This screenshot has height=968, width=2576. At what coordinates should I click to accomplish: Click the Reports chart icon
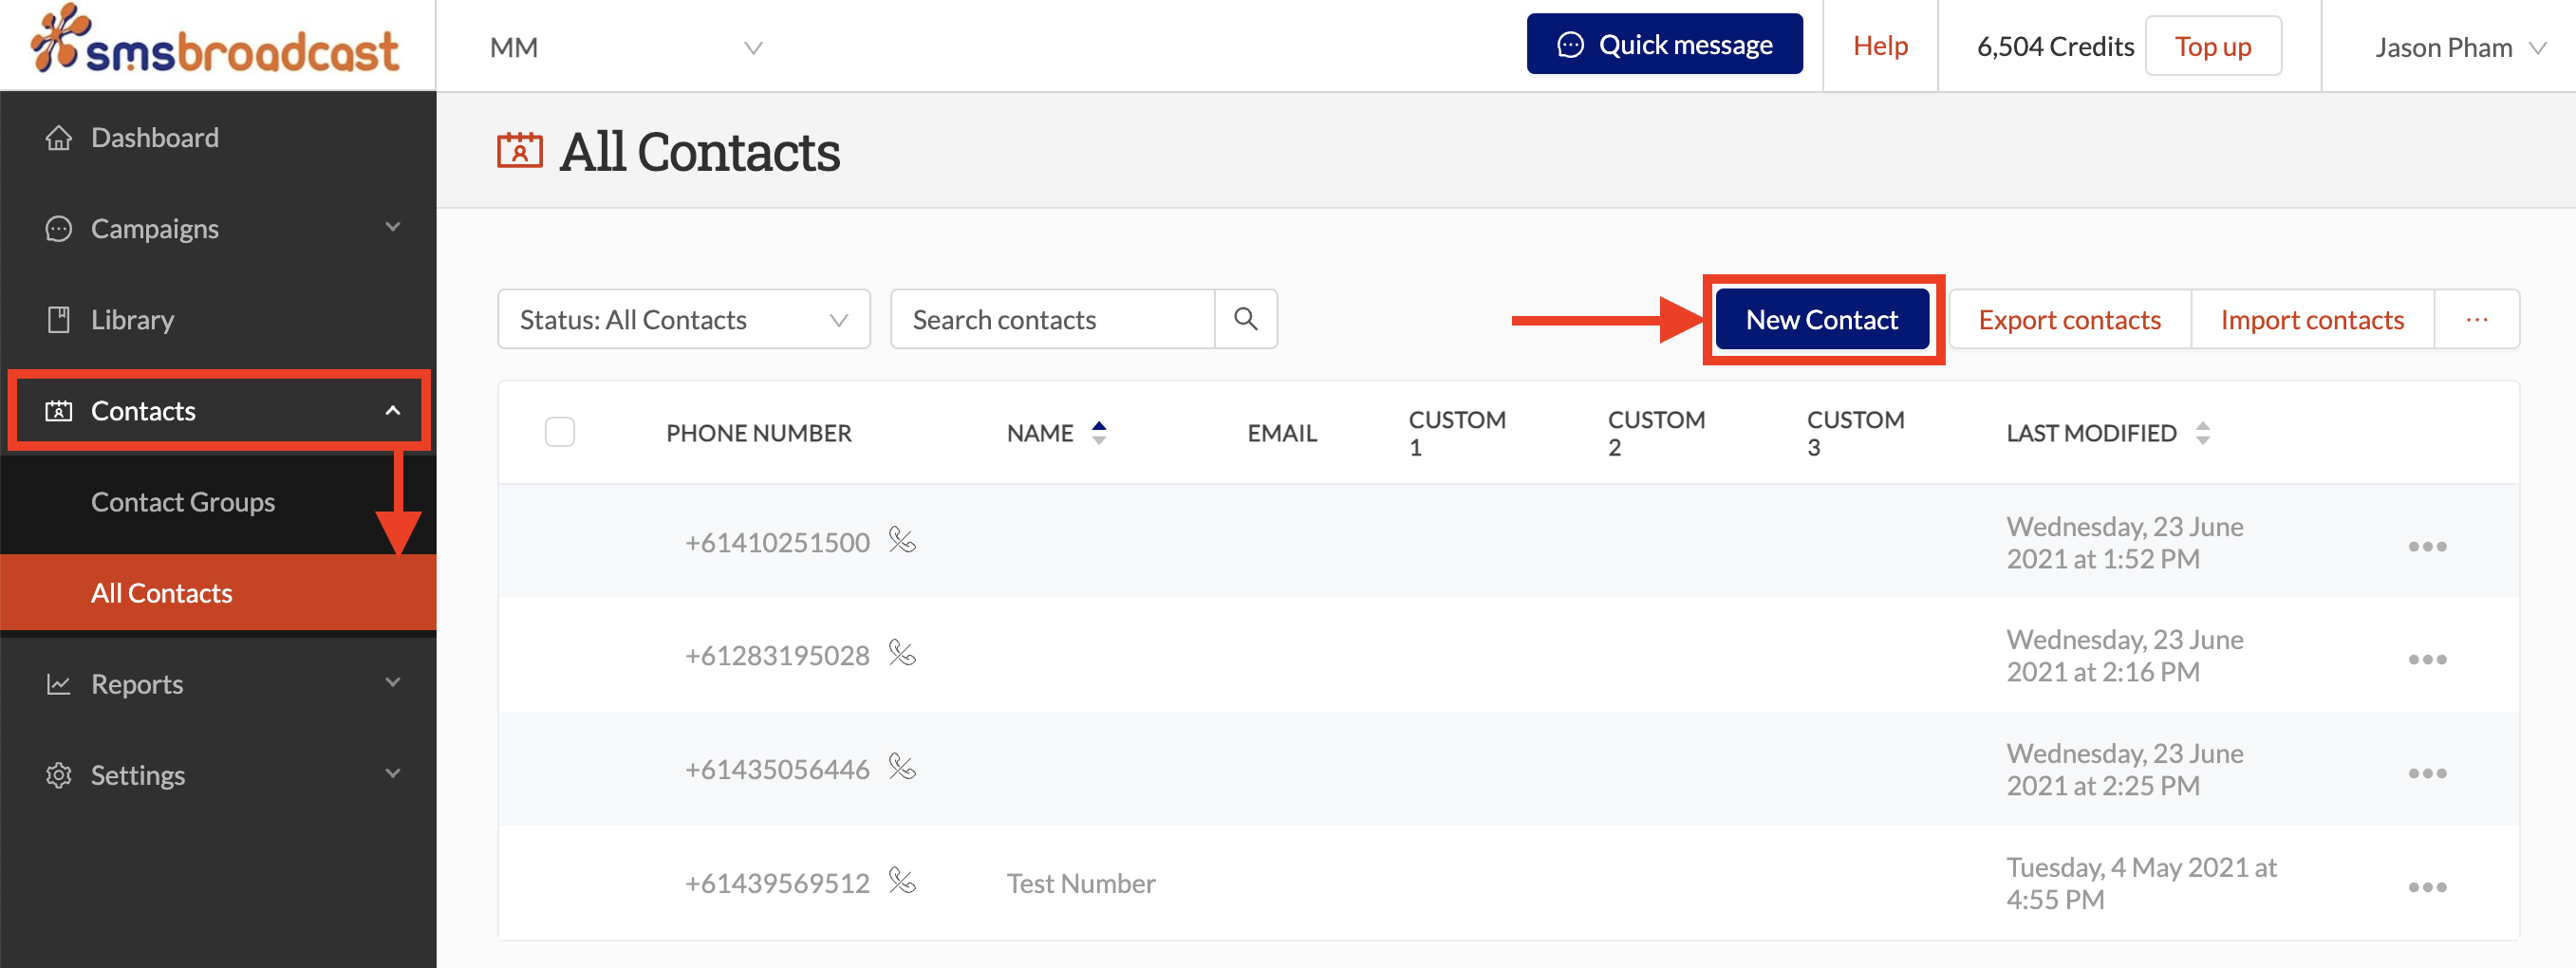pos(59,684)
